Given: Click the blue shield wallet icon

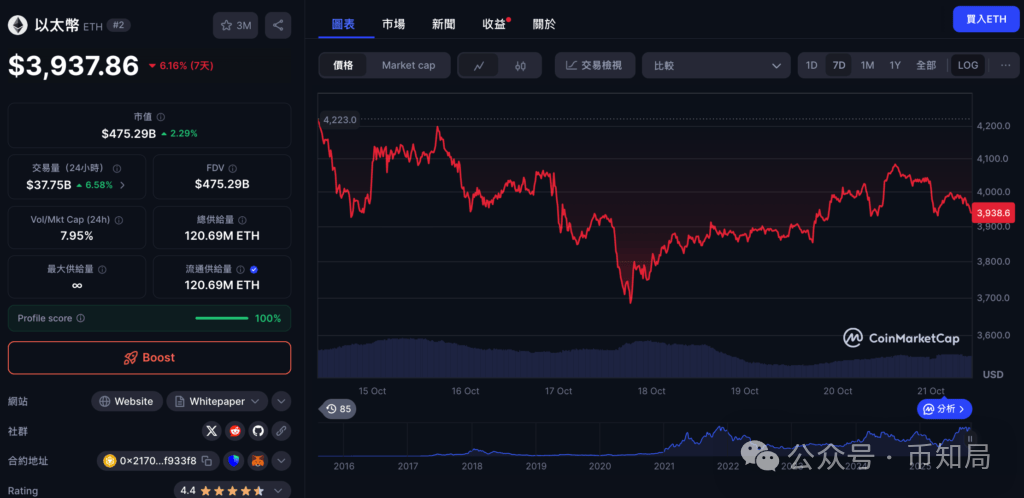Looking at the screenshot, I should pos(234,461).
